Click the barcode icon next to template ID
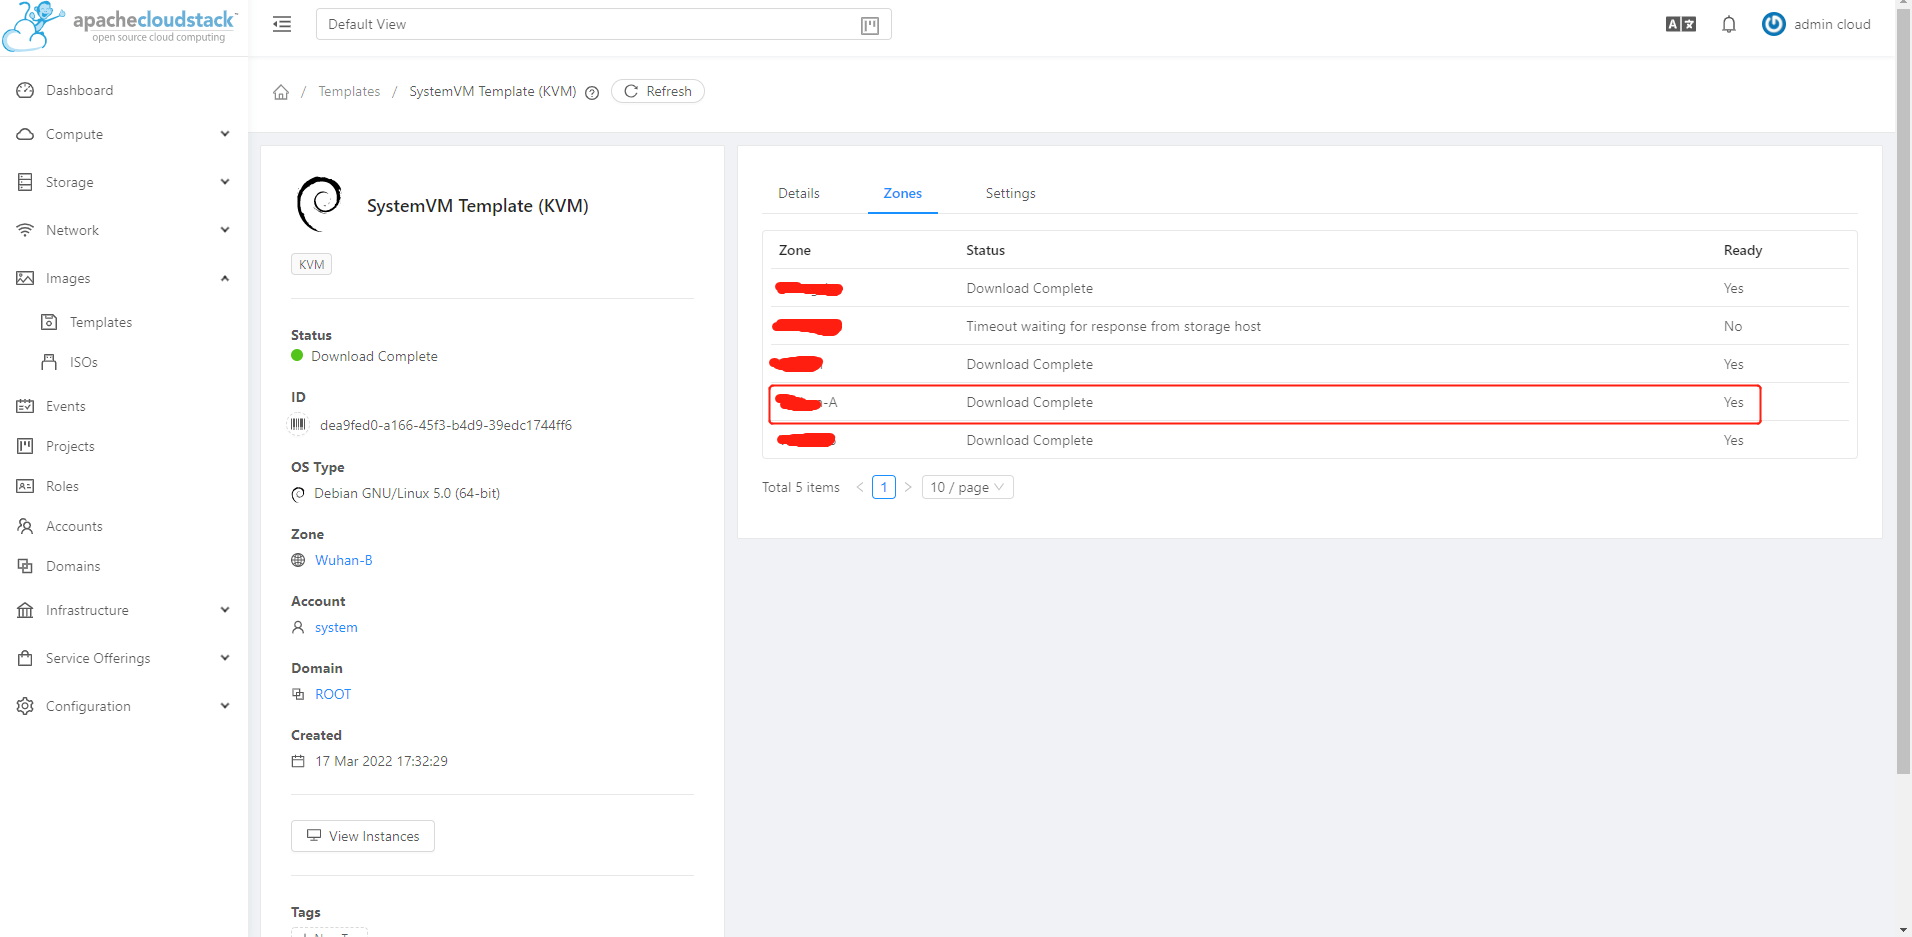 [298, 425]
